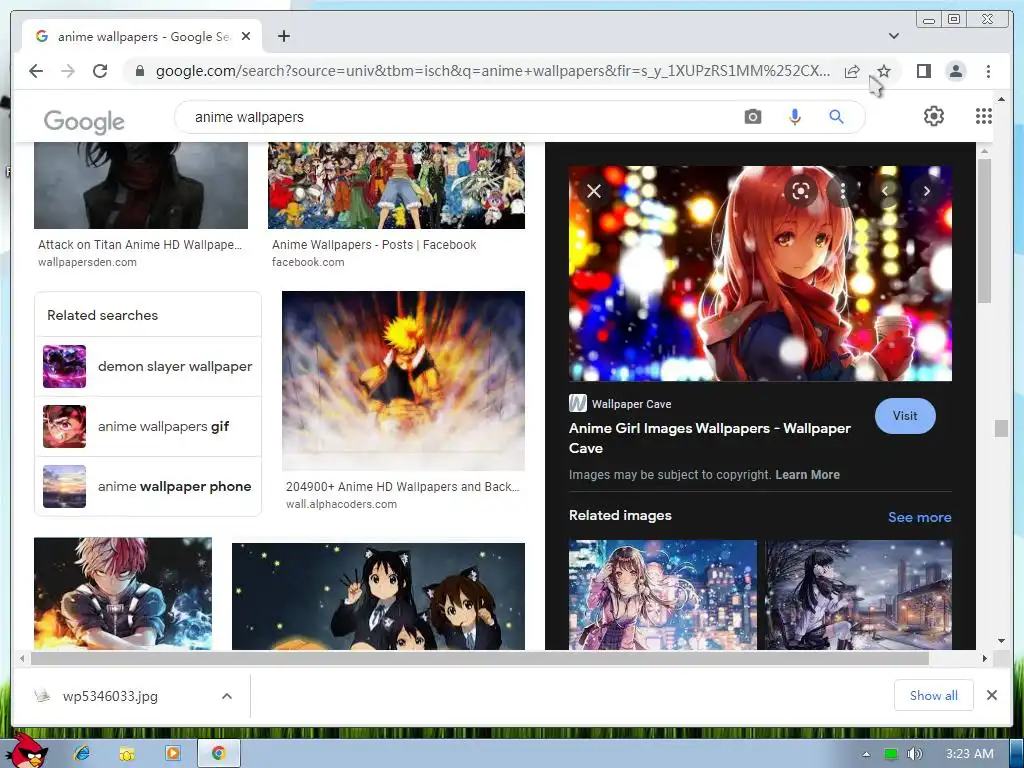Image resolution: width=1024 pixels, height=768 pixels.
Task: Click the 3:23 AM clock
Action: click(969, 754)
